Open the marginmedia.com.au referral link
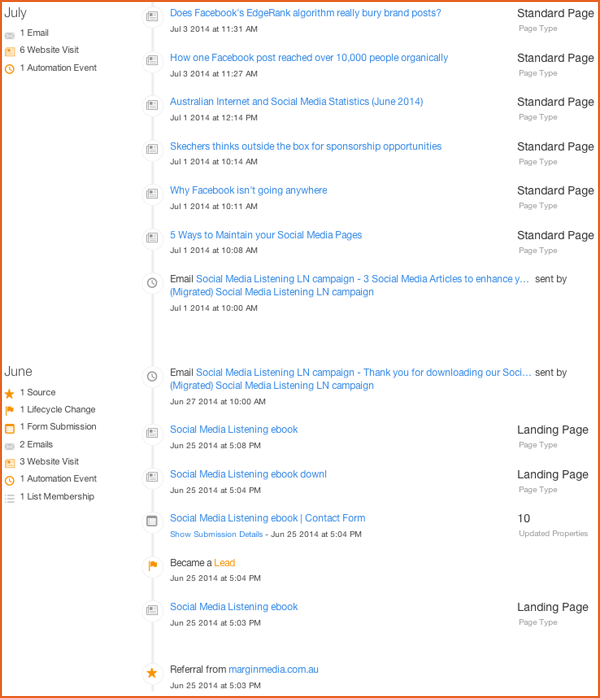 point(273,670)
